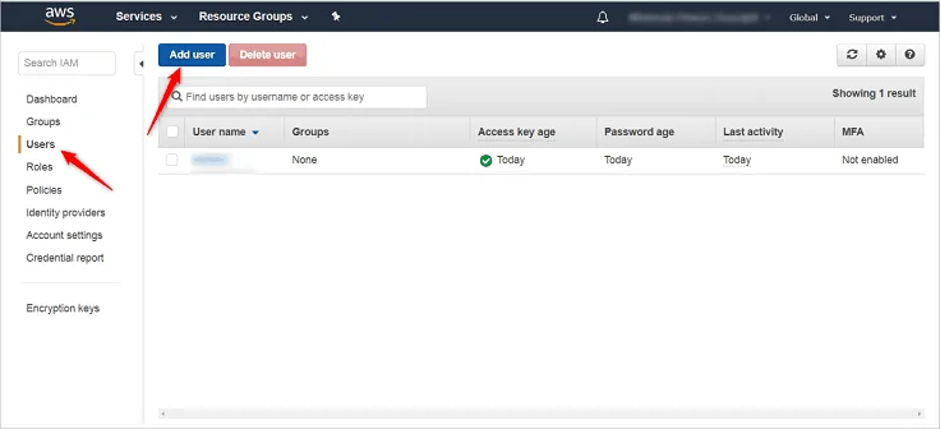The image size is (941, 429).
Task: Open the table settings gear
Action: 880,55
